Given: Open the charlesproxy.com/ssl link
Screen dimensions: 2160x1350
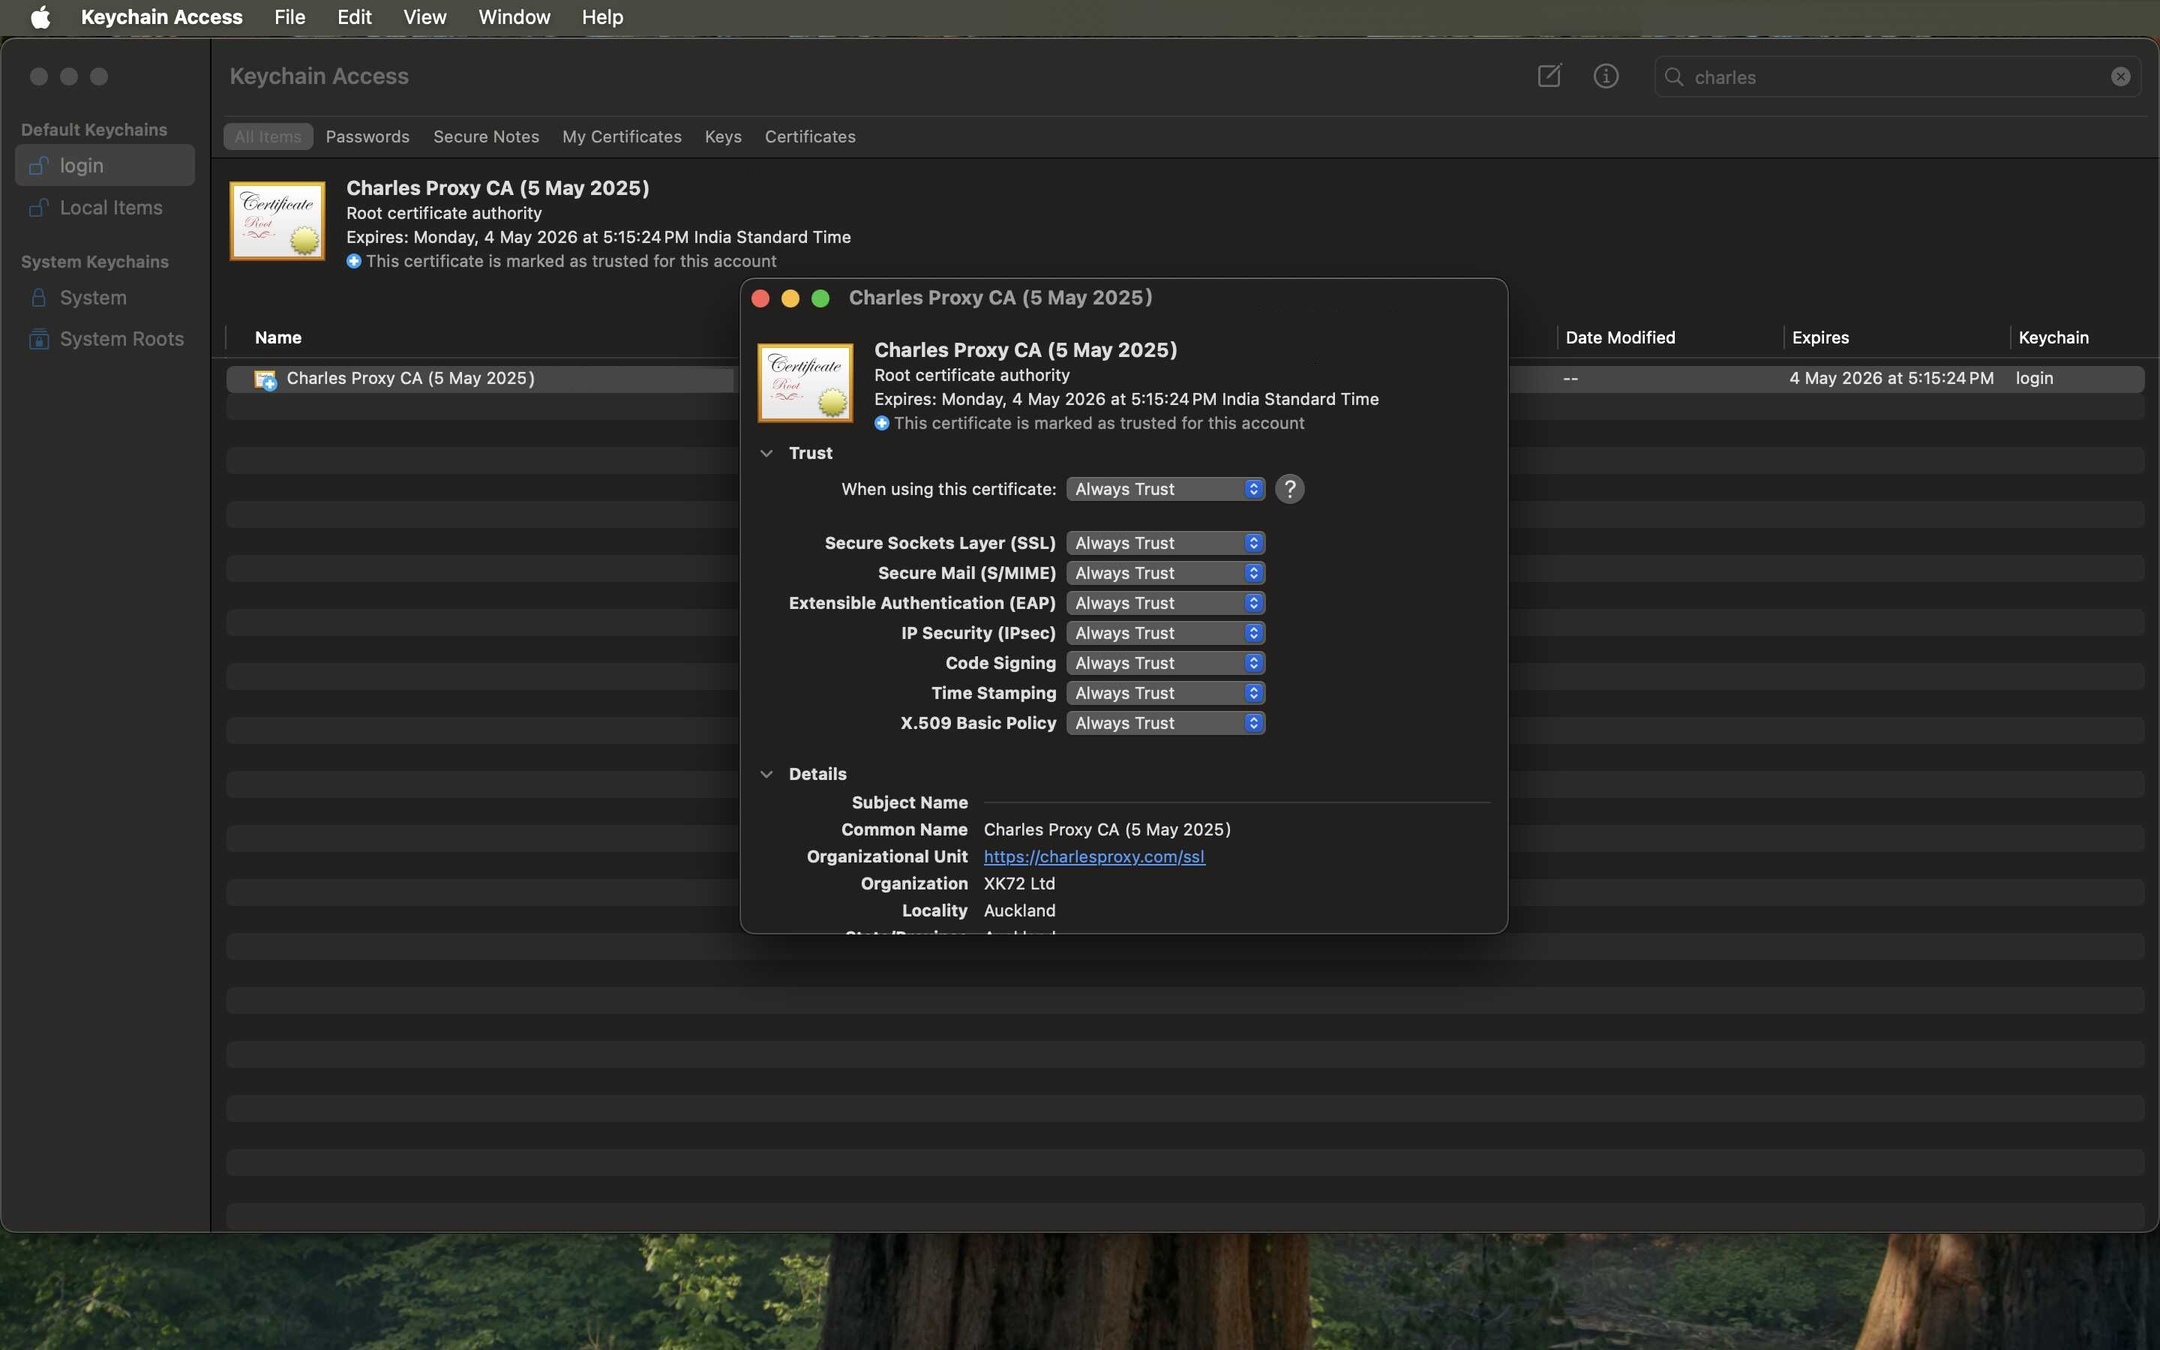Looking at the screenshot, I should click(x=1094, y=857).
